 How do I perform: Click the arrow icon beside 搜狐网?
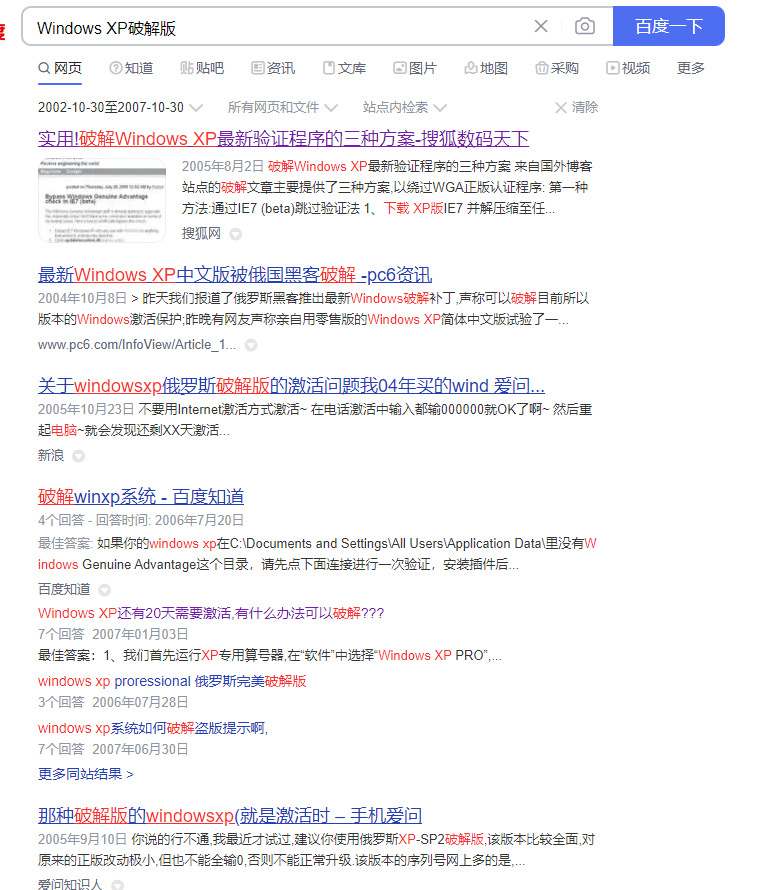point(236,234)
